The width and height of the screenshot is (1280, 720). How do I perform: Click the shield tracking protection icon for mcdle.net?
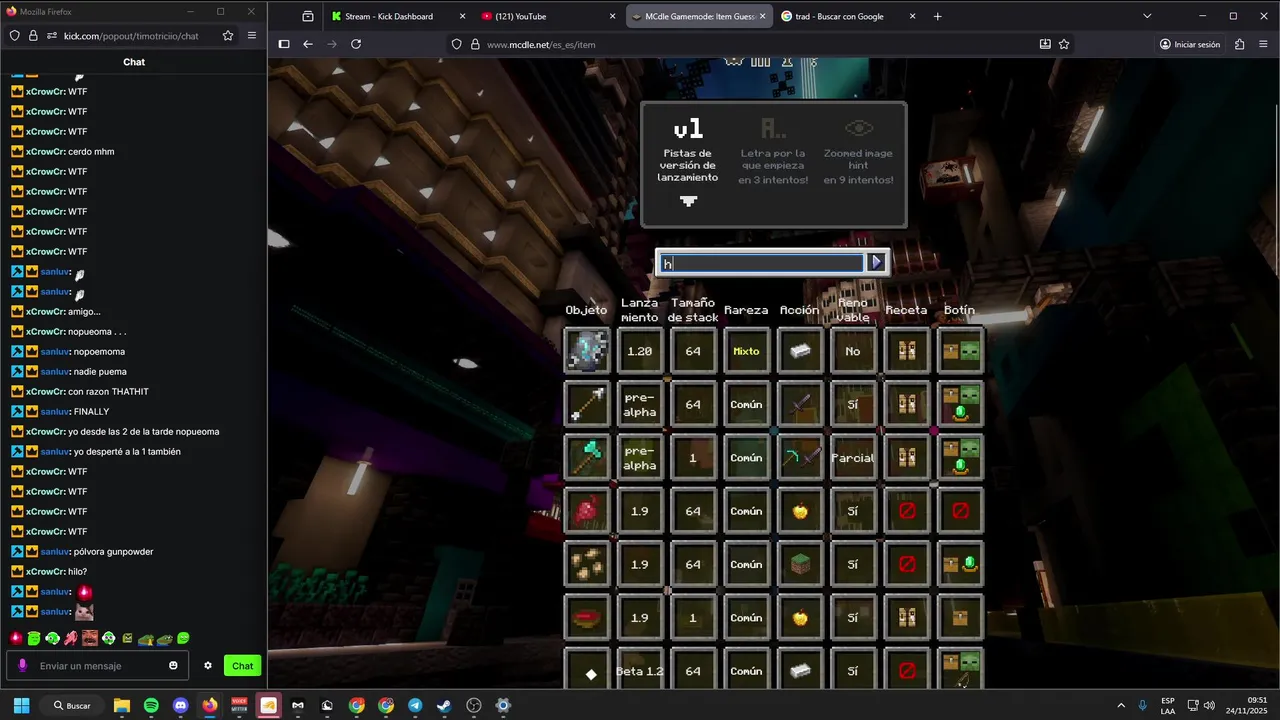[x=457, y=44]
